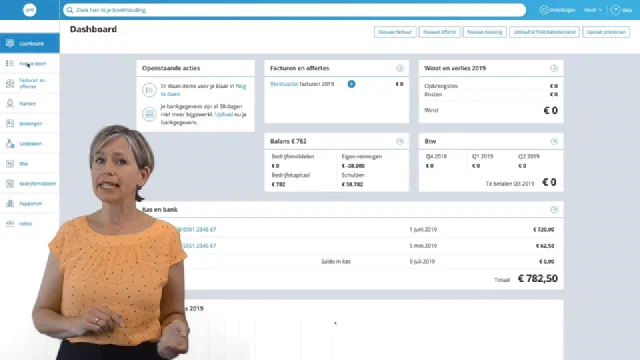Viewport: 640px width, 360px height.
Task: Open the Verstuurde facturen link
Action: (x=284, y=84)
